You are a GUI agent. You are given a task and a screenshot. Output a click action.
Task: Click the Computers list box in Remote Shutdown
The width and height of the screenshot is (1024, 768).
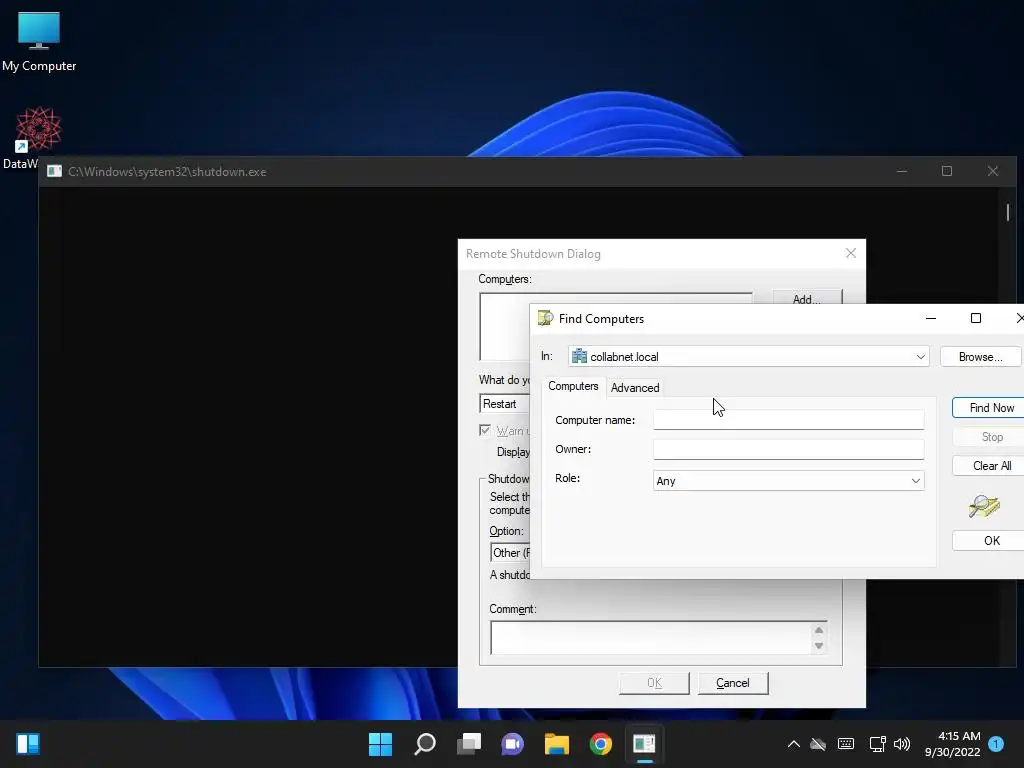pyautogui.click(x=505, y=327)
